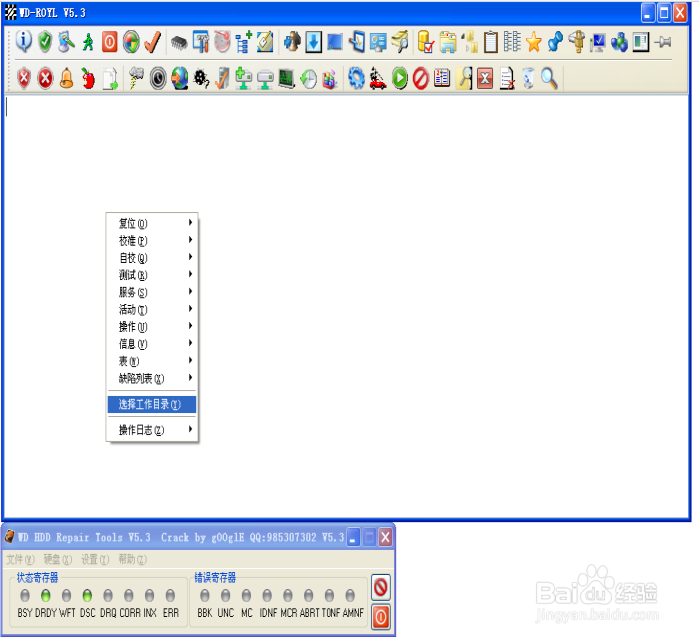
Task: Click the black memory chip icon
Action: tap(179, 43)
